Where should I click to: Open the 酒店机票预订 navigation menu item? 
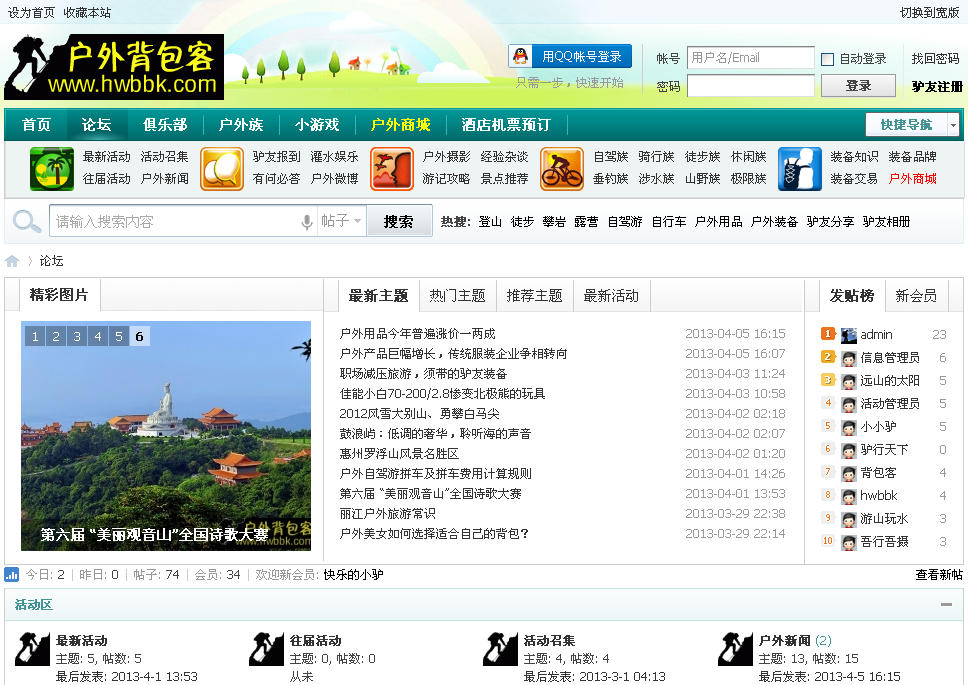point(506,125)
